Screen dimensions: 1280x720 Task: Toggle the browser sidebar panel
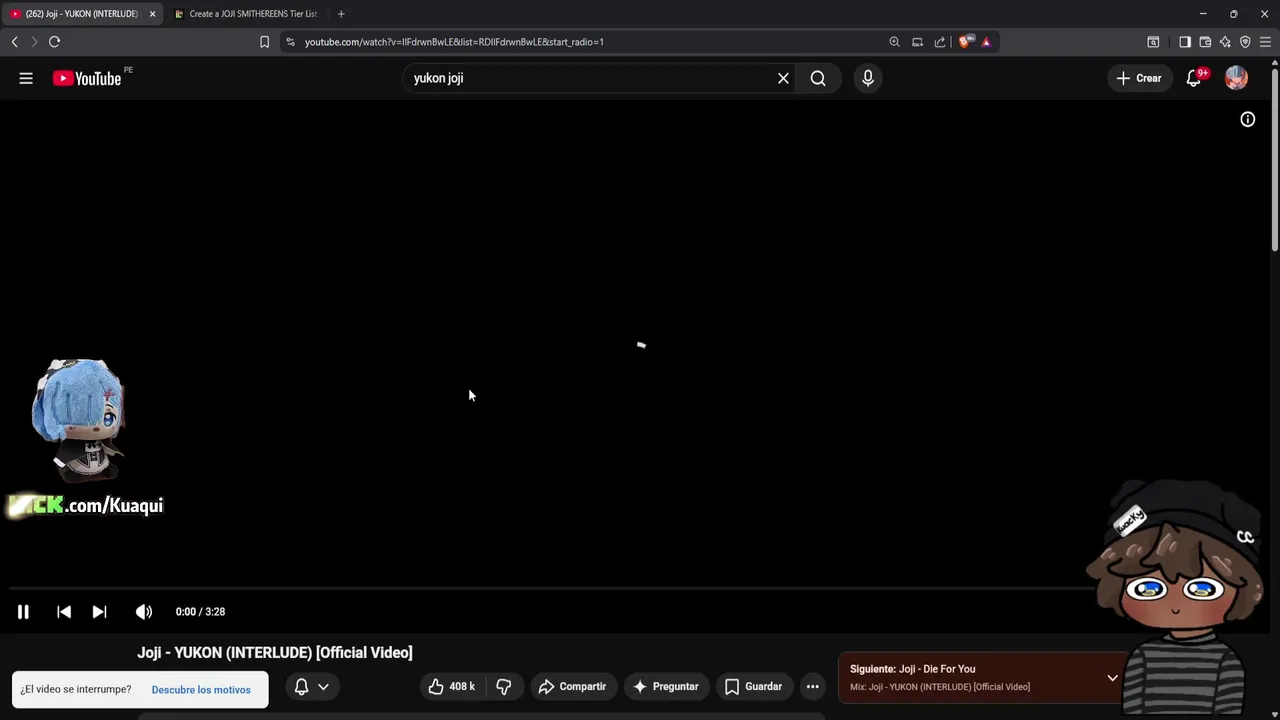pos(1185,42)
